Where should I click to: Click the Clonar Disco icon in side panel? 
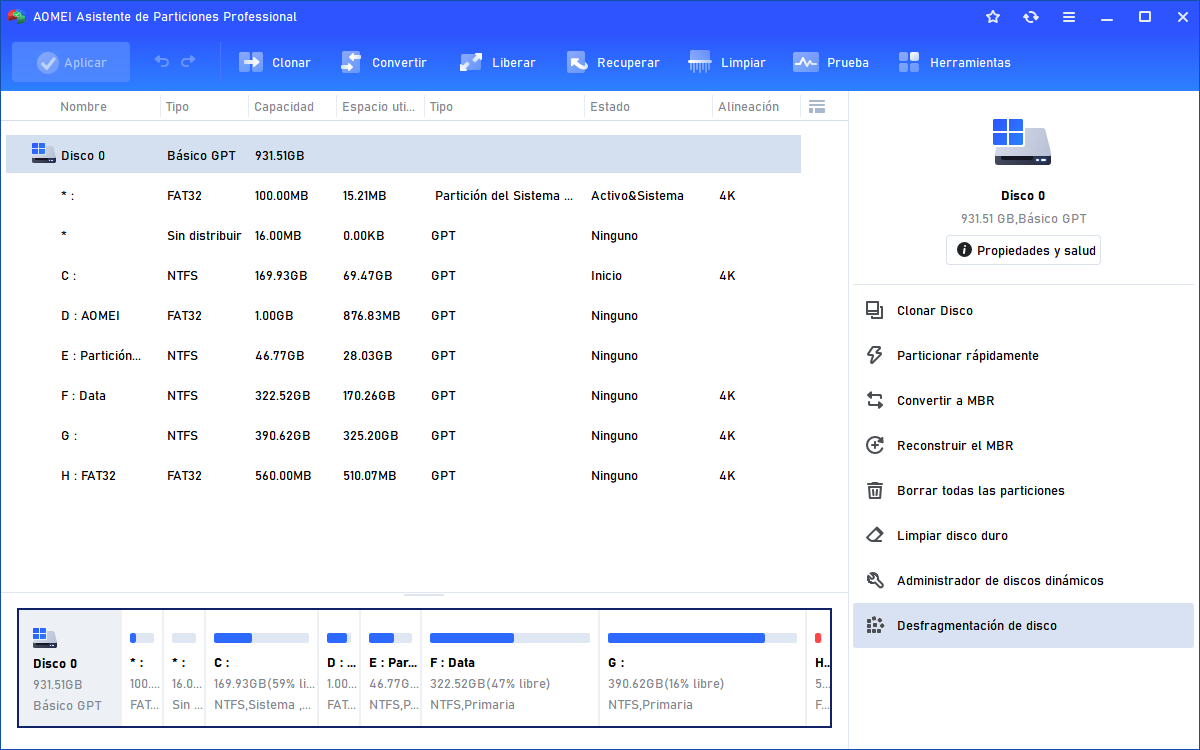875,311
